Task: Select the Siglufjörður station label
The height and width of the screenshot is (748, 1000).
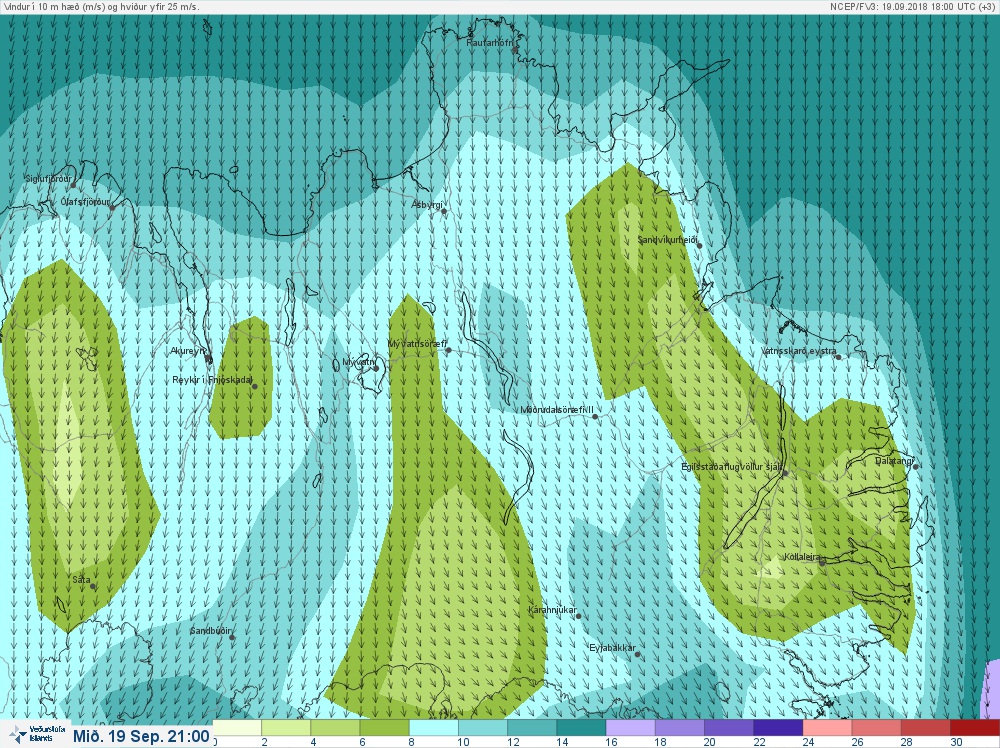Action: [48, 179]
